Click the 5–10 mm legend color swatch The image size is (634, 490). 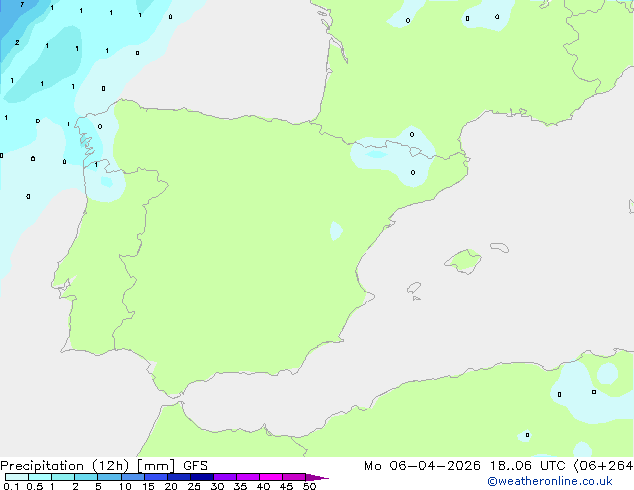point(109,477)
